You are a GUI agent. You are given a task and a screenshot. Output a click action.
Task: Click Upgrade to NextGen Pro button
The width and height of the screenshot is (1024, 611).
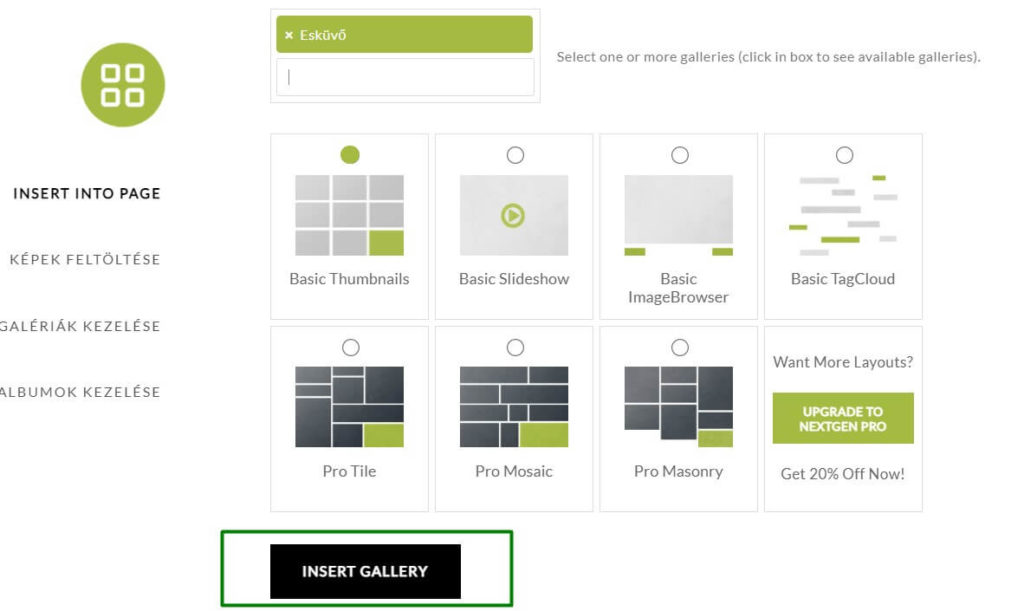click(x=843, y=418)
